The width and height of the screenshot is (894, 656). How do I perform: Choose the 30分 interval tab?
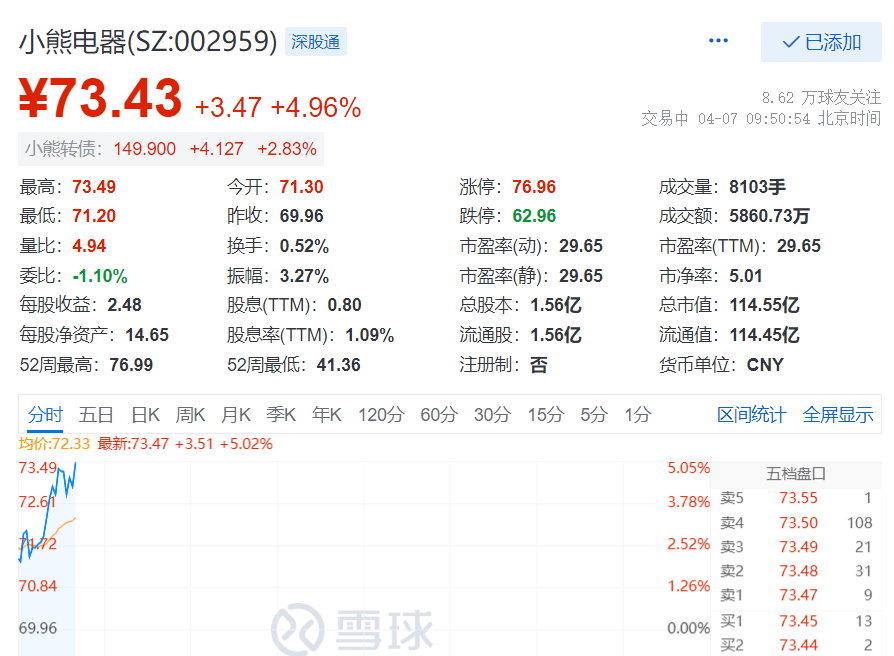492,414
